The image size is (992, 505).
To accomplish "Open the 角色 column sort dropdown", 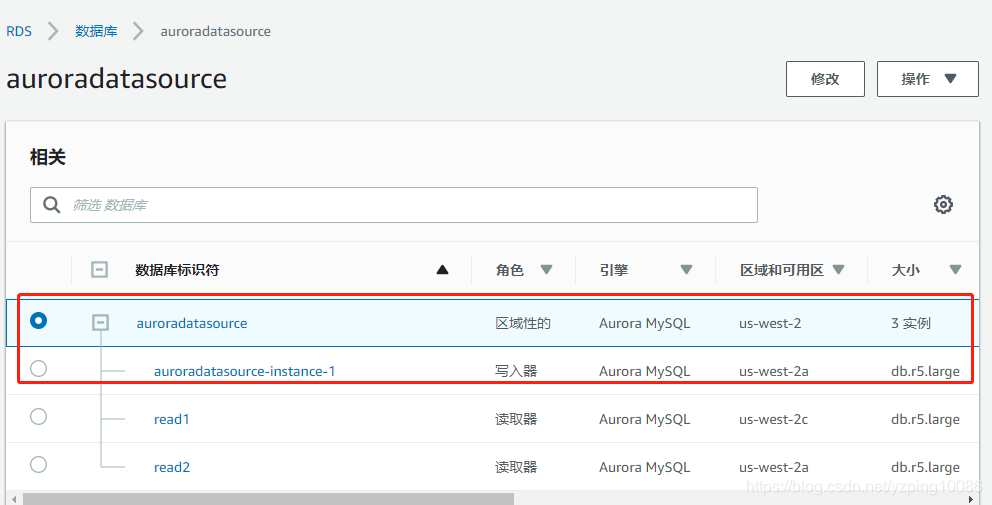I will pos(547,270).
